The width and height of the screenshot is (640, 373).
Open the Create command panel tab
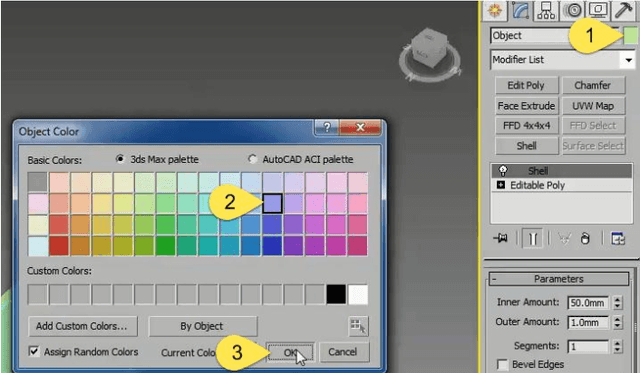pos(494,10)
